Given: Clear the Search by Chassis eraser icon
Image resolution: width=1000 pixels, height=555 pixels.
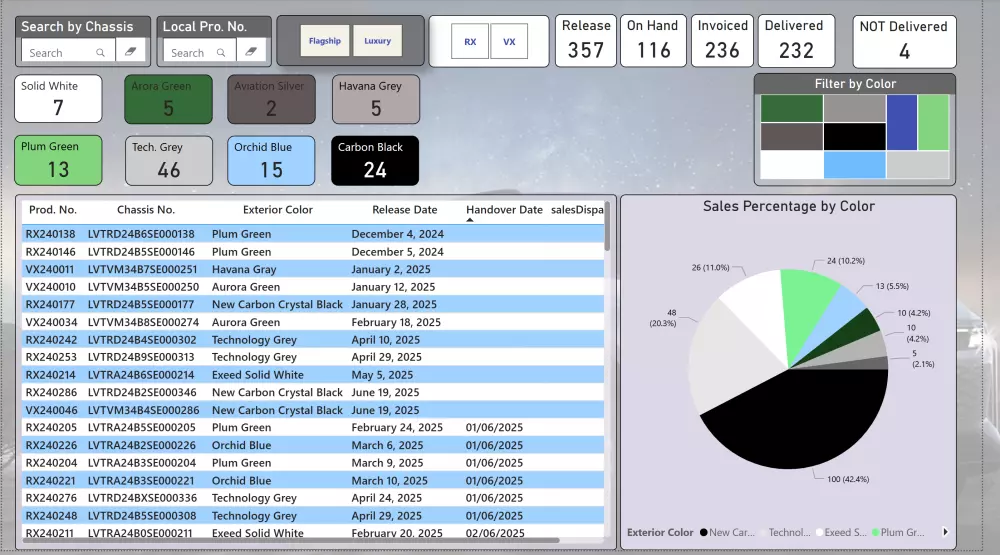Looking at the screenshot, I should (x=130, y=51).
